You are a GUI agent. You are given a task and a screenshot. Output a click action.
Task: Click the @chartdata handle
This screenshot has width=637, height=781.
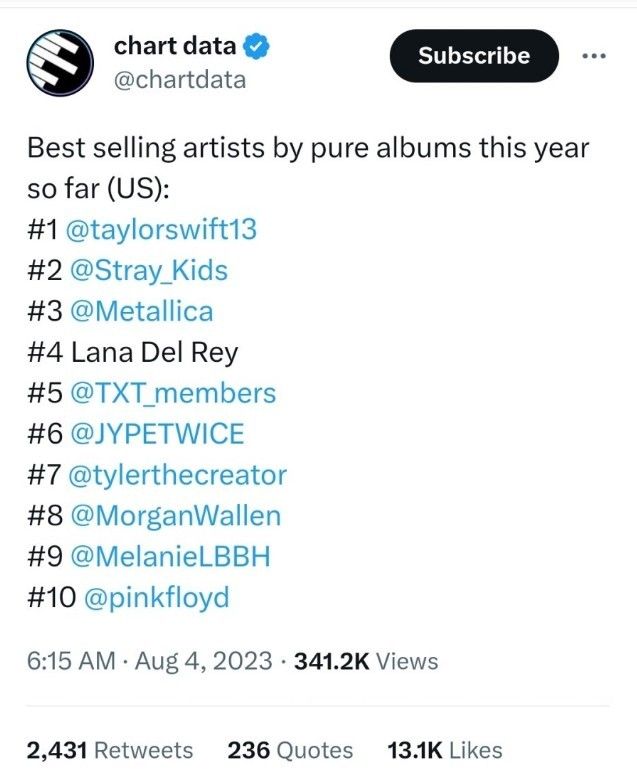(179, 79)
